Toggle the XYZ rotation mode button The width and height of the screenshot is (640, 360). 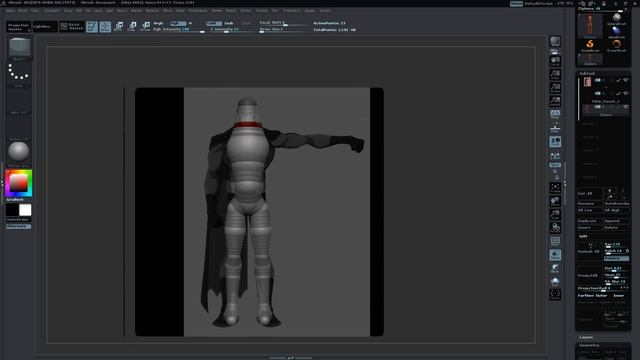[x=555, y=165]
